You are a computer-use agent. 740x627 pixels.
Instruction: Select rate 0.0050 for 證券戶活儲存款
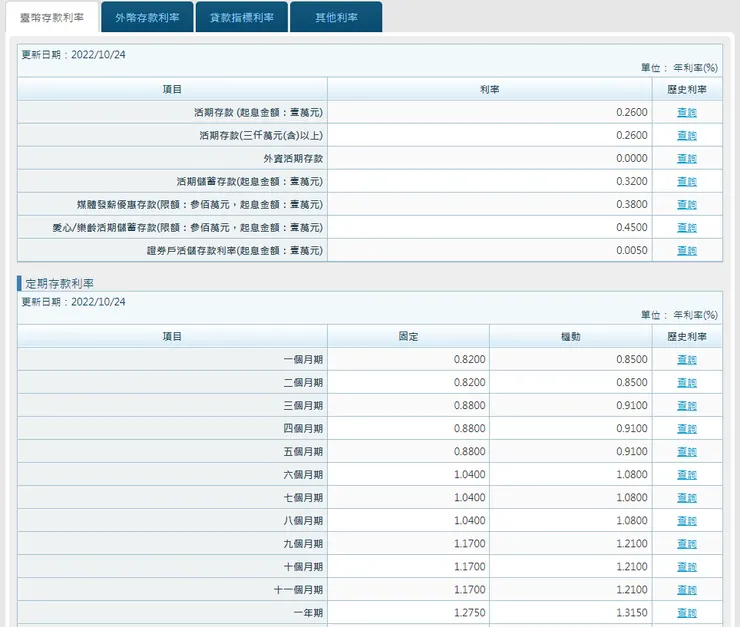coord(631,251)
